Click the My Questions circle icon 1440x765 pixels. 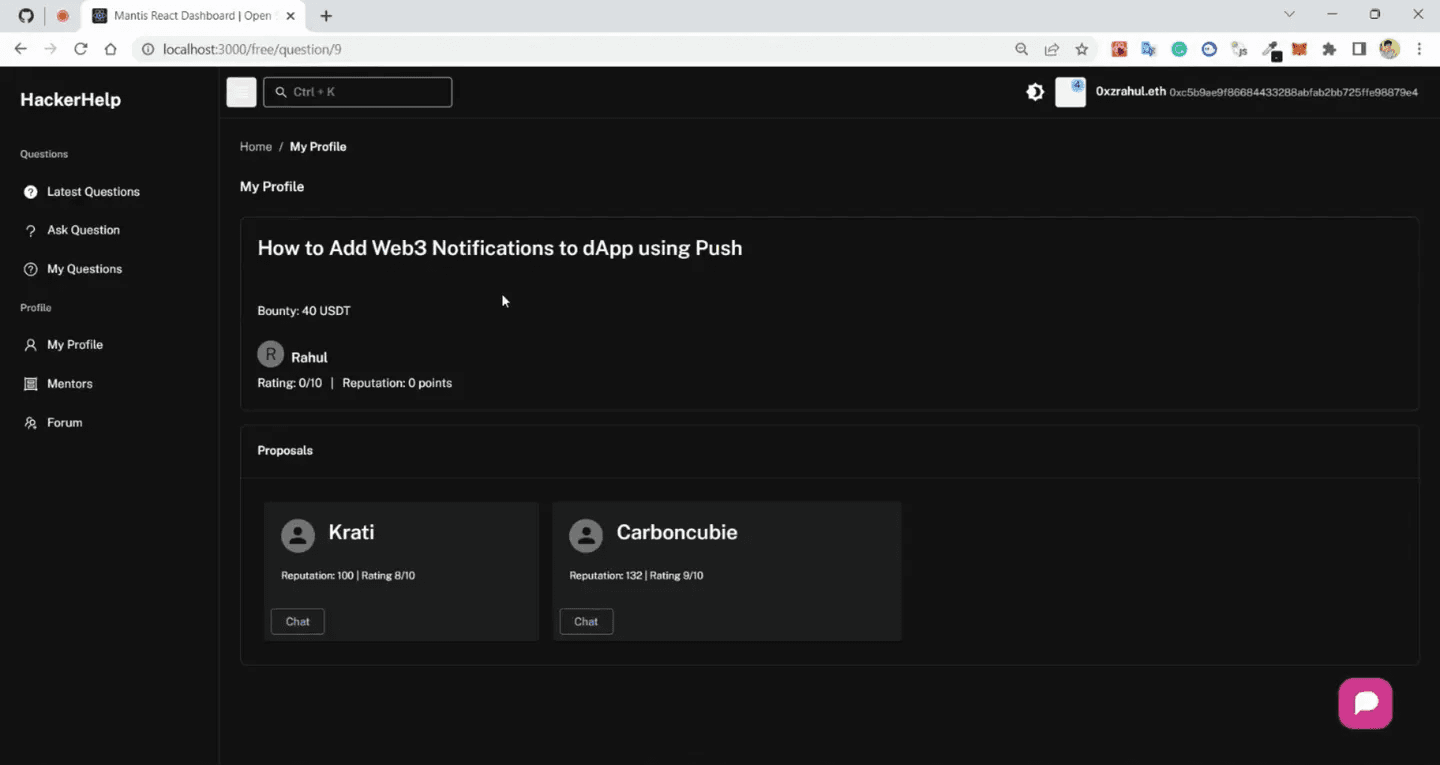(x=31, y=269)
